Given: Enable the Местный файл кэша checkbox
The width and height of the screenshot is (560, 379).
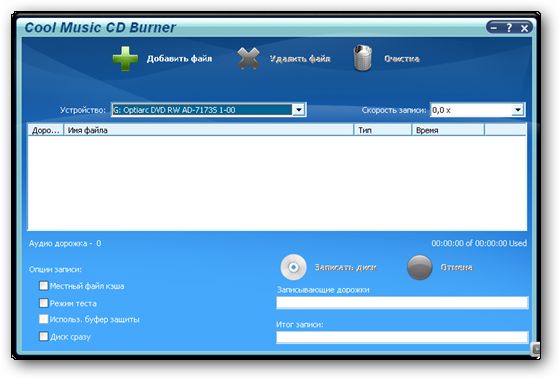Looking at the screenshot, I should pyautogui.click(x=44, y=285).
